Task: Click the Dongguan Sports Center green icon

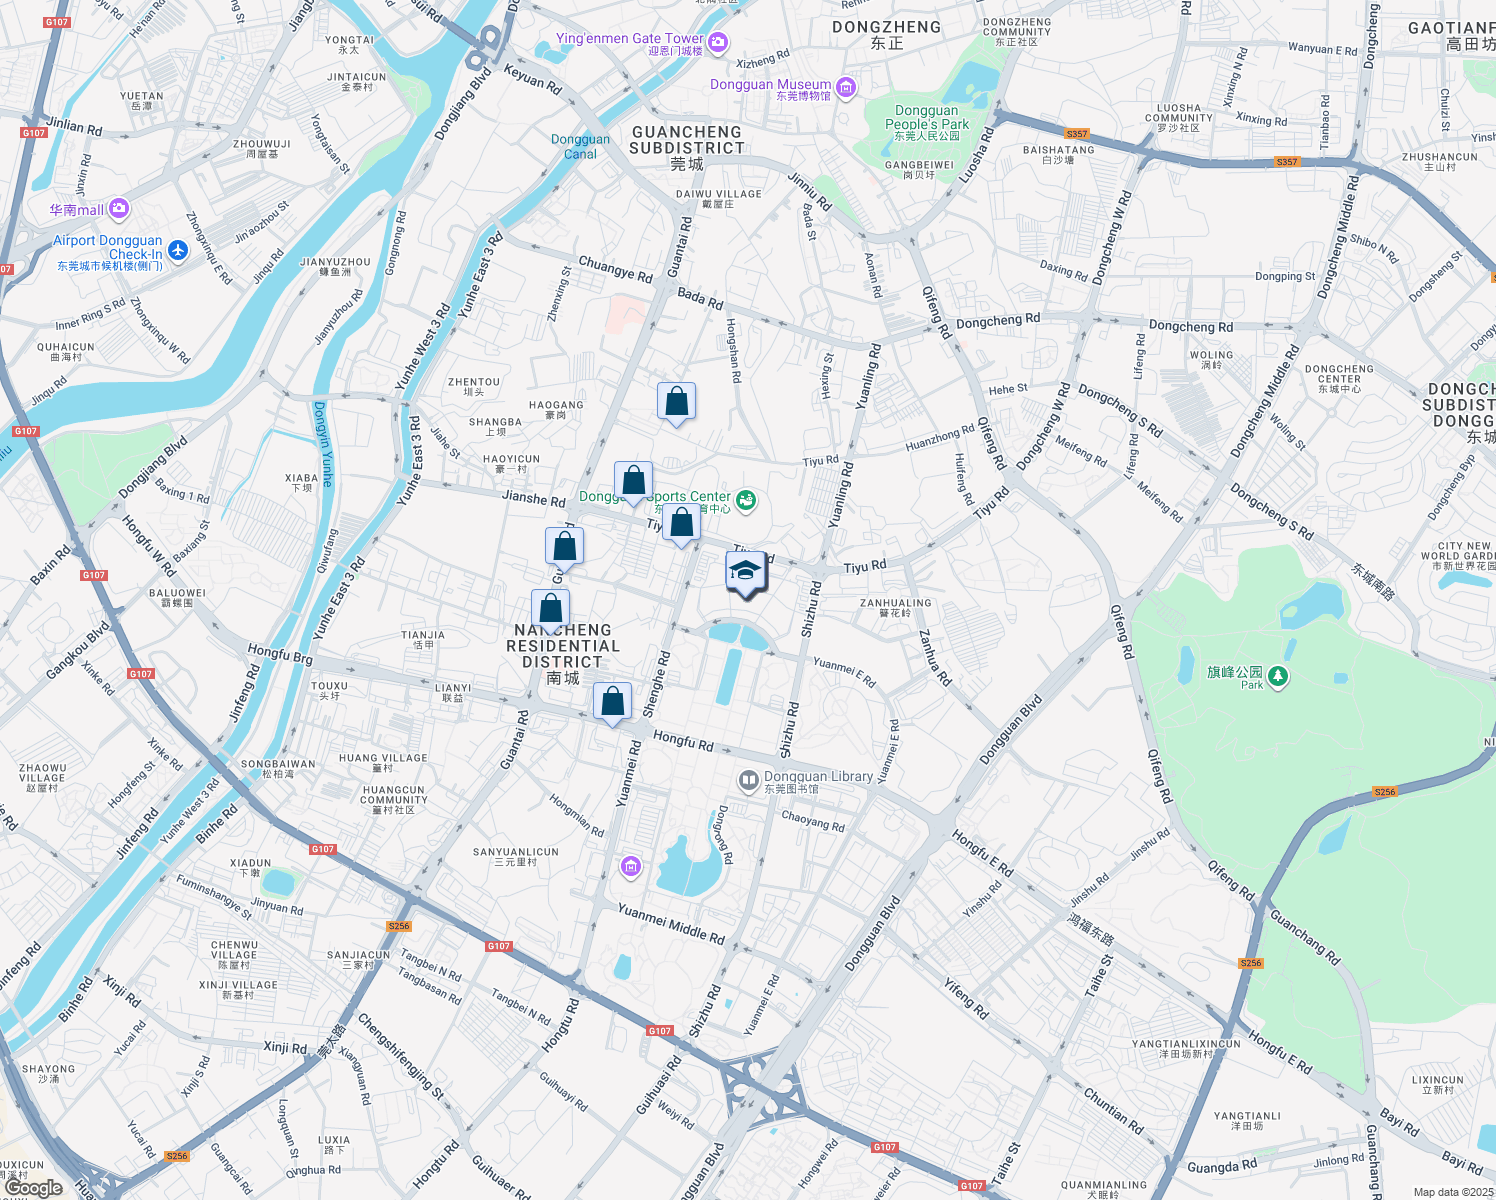Action: (745, 500)
